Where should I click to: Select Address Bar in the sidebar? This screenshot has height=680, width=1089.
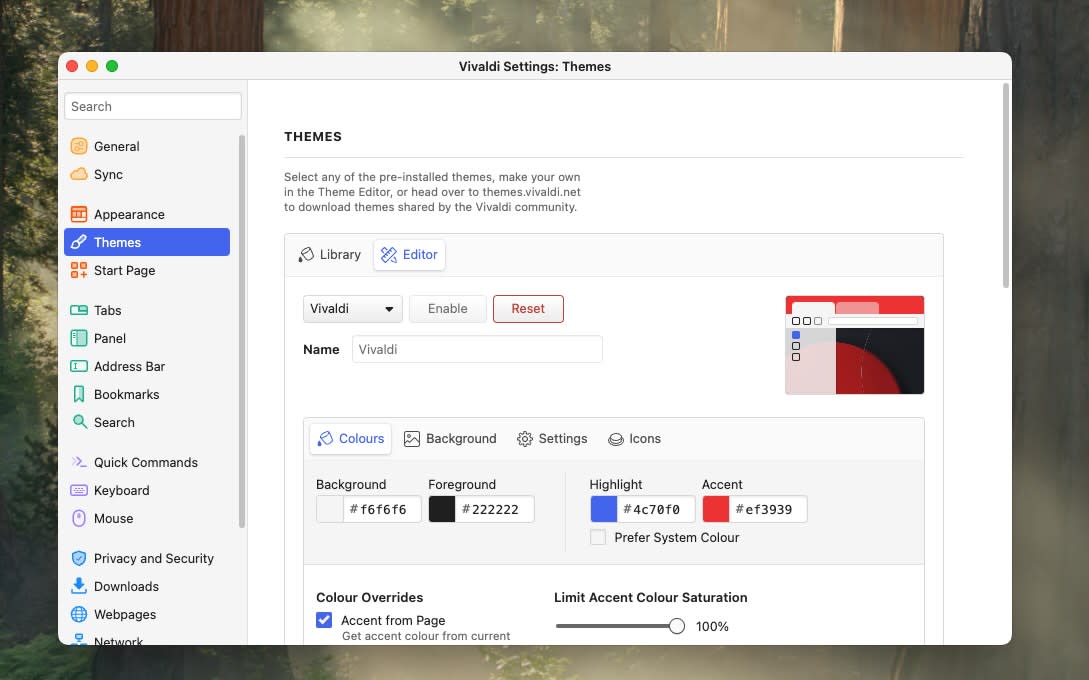147,366
